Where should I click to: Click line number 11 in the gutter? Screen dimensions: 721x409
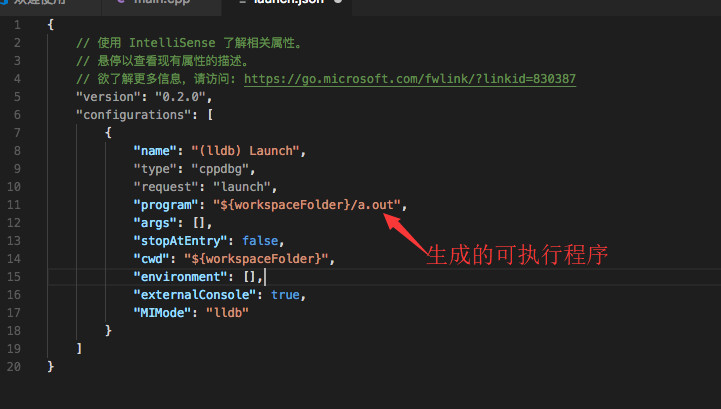click(14, 205)
